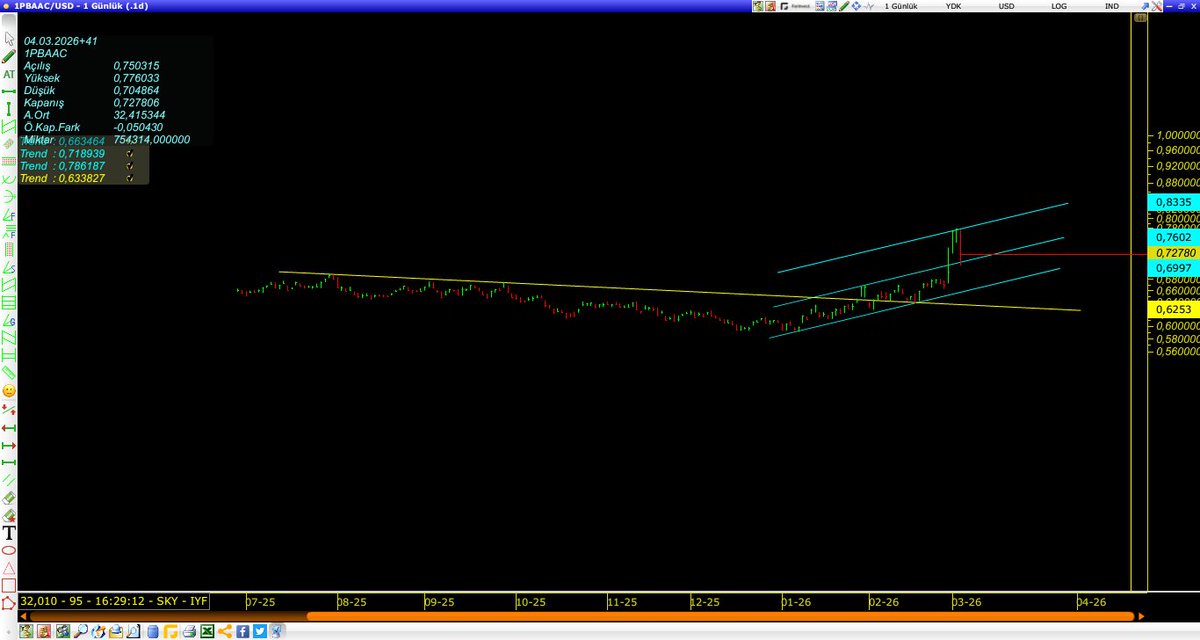1200x640 pixels.
Task: Click the yellow 0,72780 price label
Action: tap(1173, 254)
